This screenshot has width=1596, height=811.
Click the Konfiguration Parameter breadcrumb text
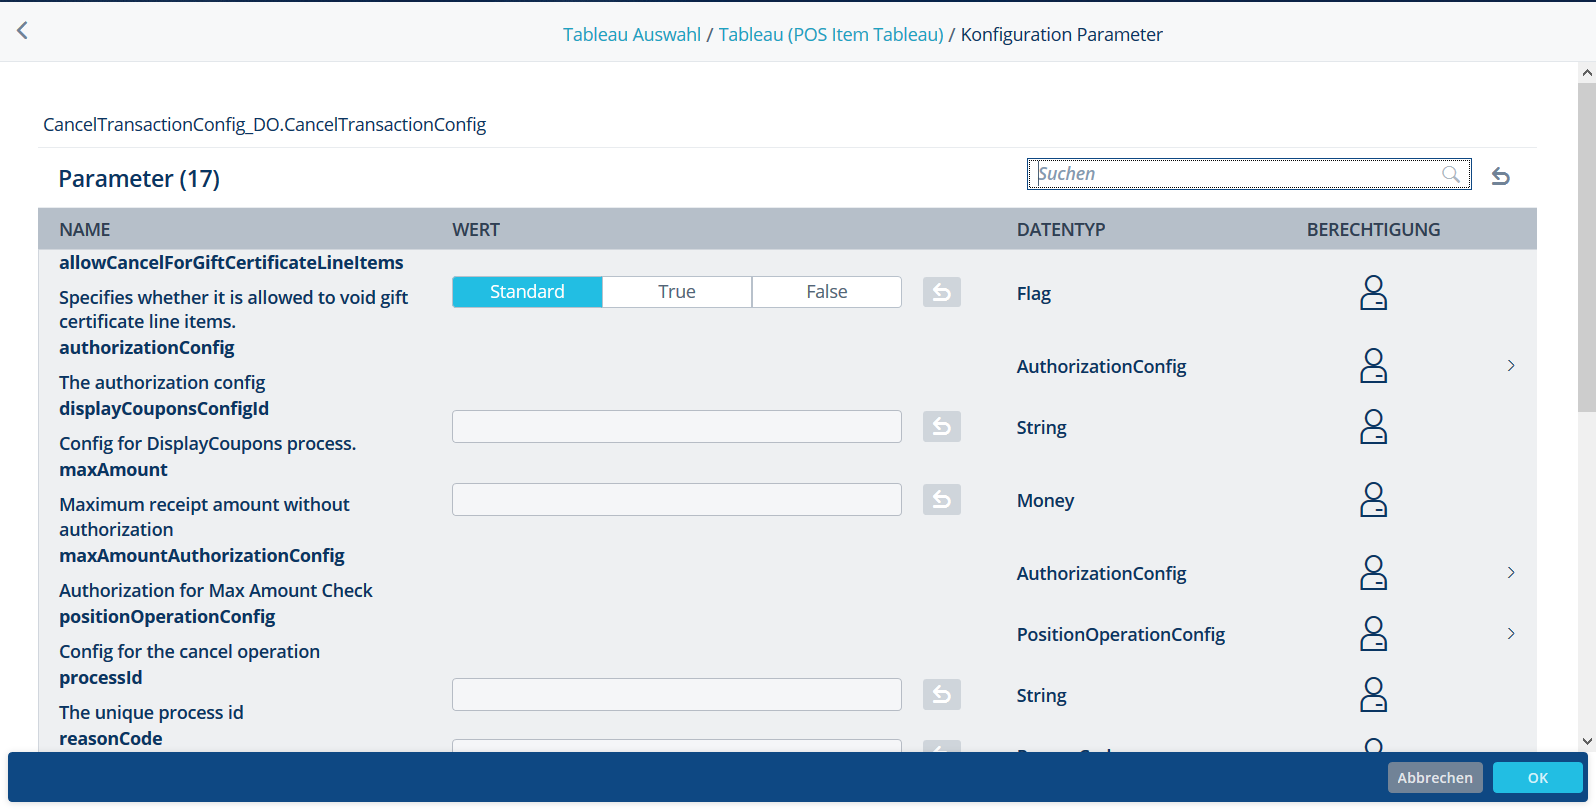1062,35
